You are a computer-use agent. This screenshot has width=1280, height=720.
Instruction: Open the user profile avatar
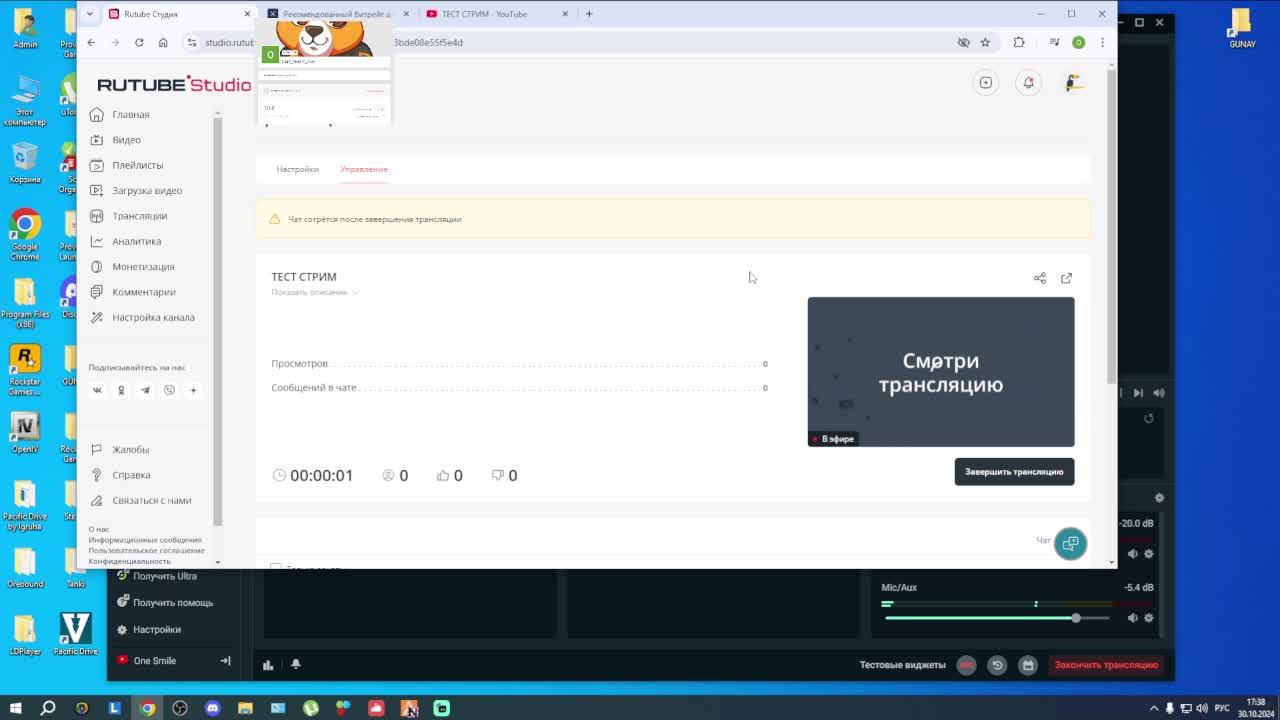coord(1073,83)
